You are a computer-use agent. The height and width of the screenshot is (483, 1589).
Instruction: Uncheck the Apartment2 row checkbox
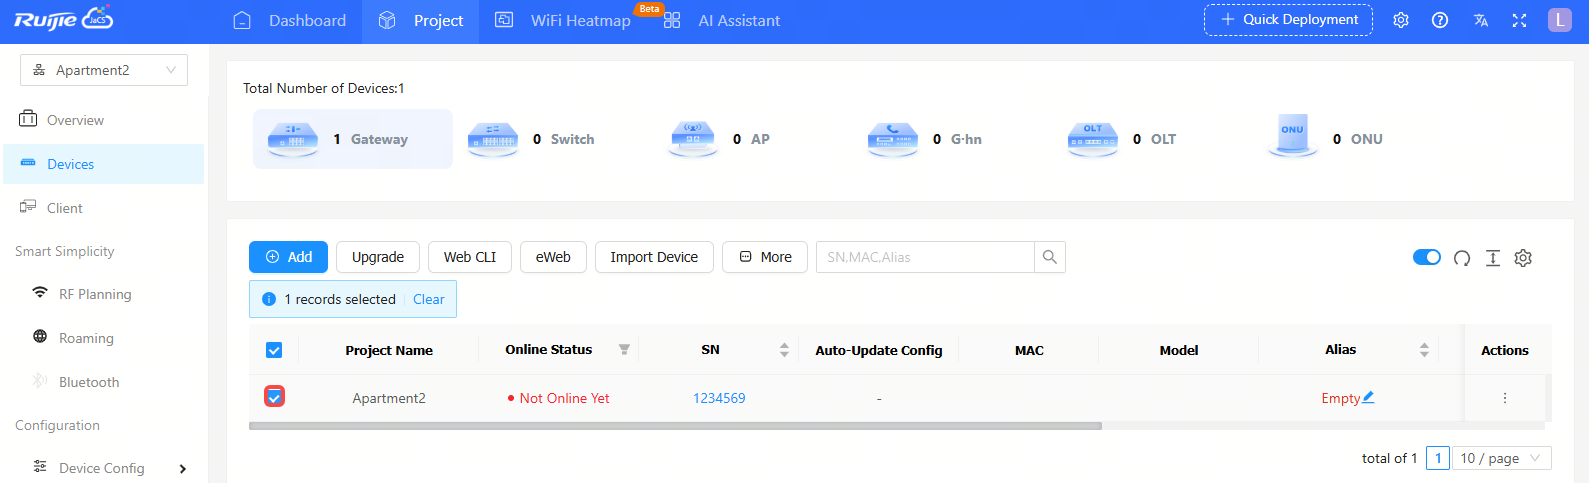click(274, 397)
